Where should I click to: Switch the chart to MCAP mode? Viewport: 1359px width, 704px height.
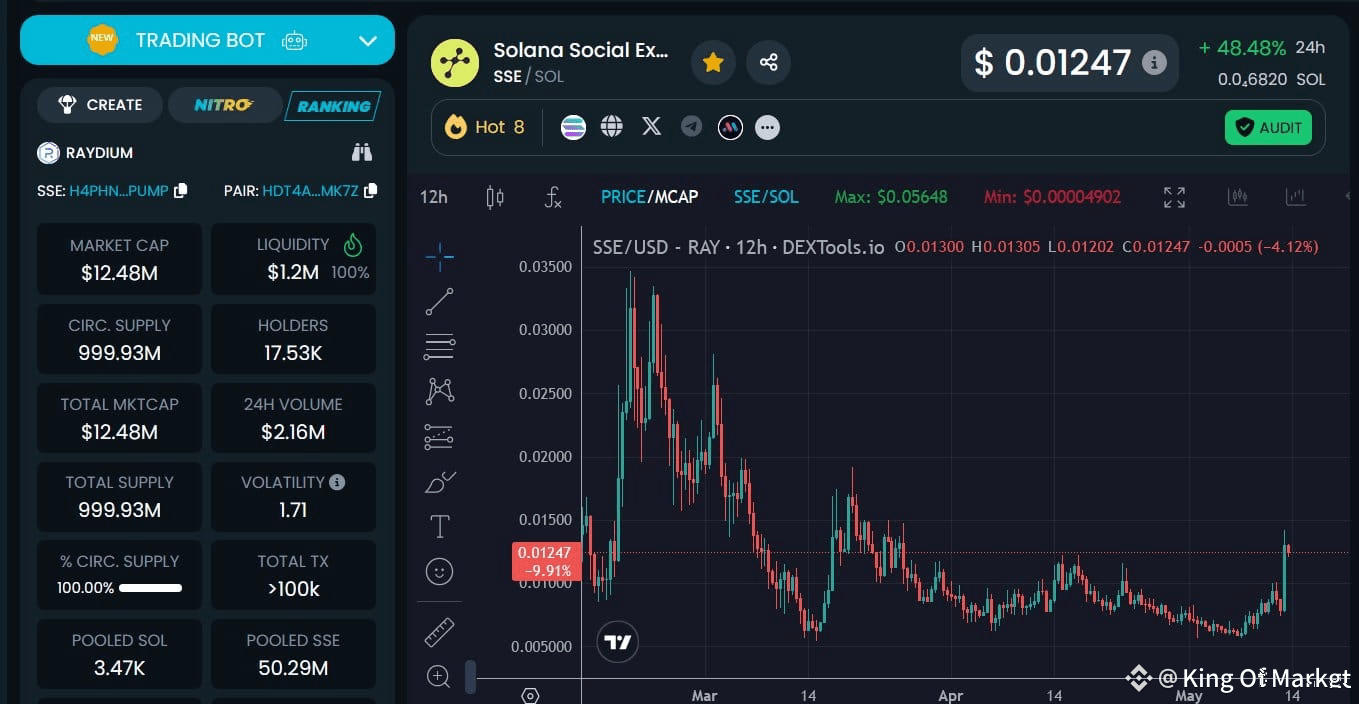point(675,197)
